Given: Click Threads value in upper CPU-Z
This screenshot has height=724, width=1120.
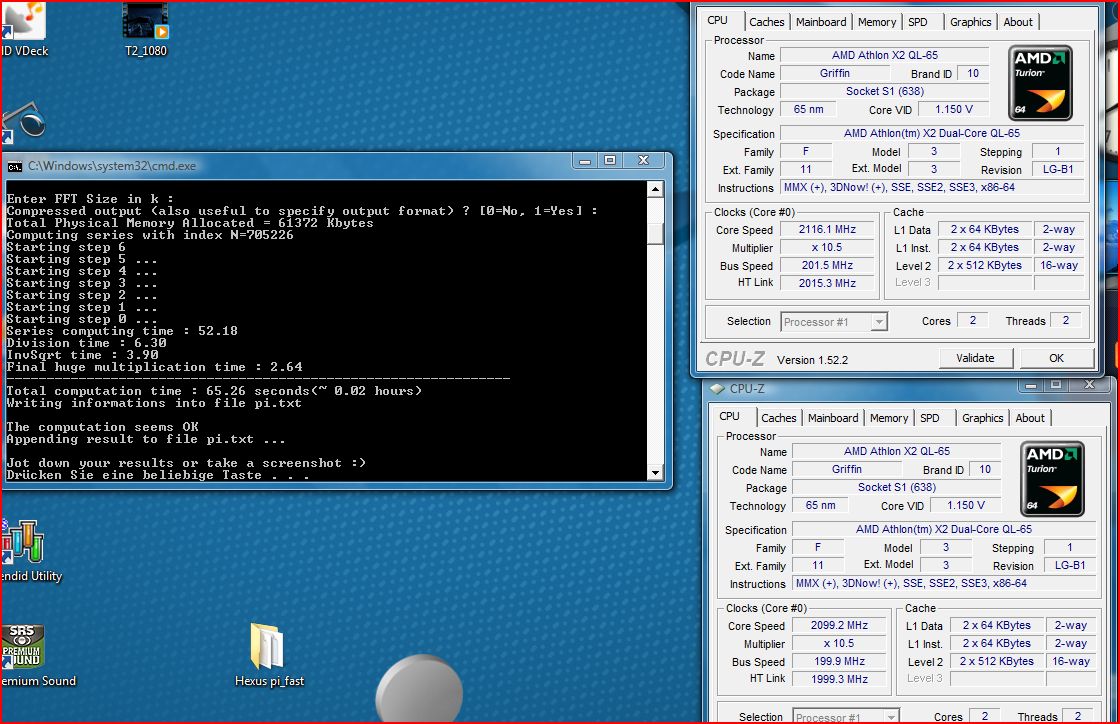Looking at the screenshot, I should (1066, 321).
